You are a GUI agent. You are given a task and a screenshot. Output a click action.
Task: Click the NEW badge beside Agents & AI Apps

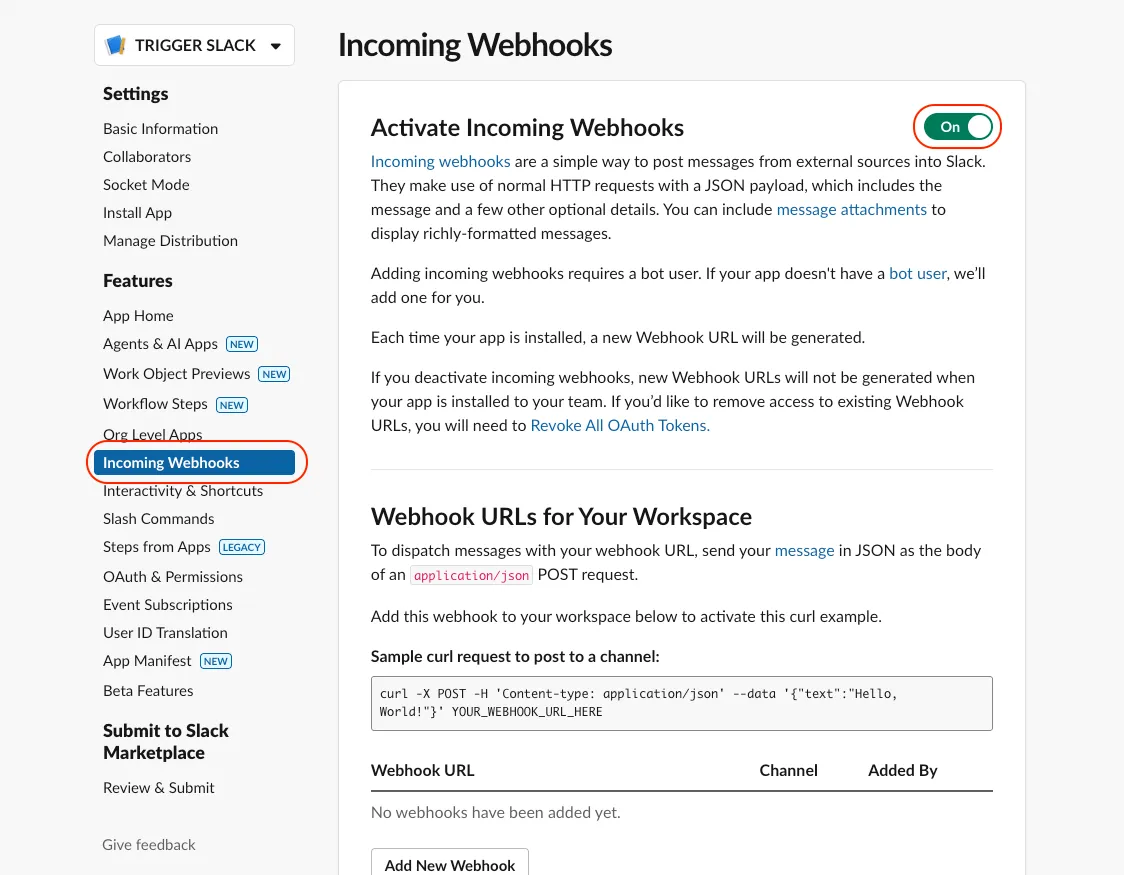pos(242,344)
